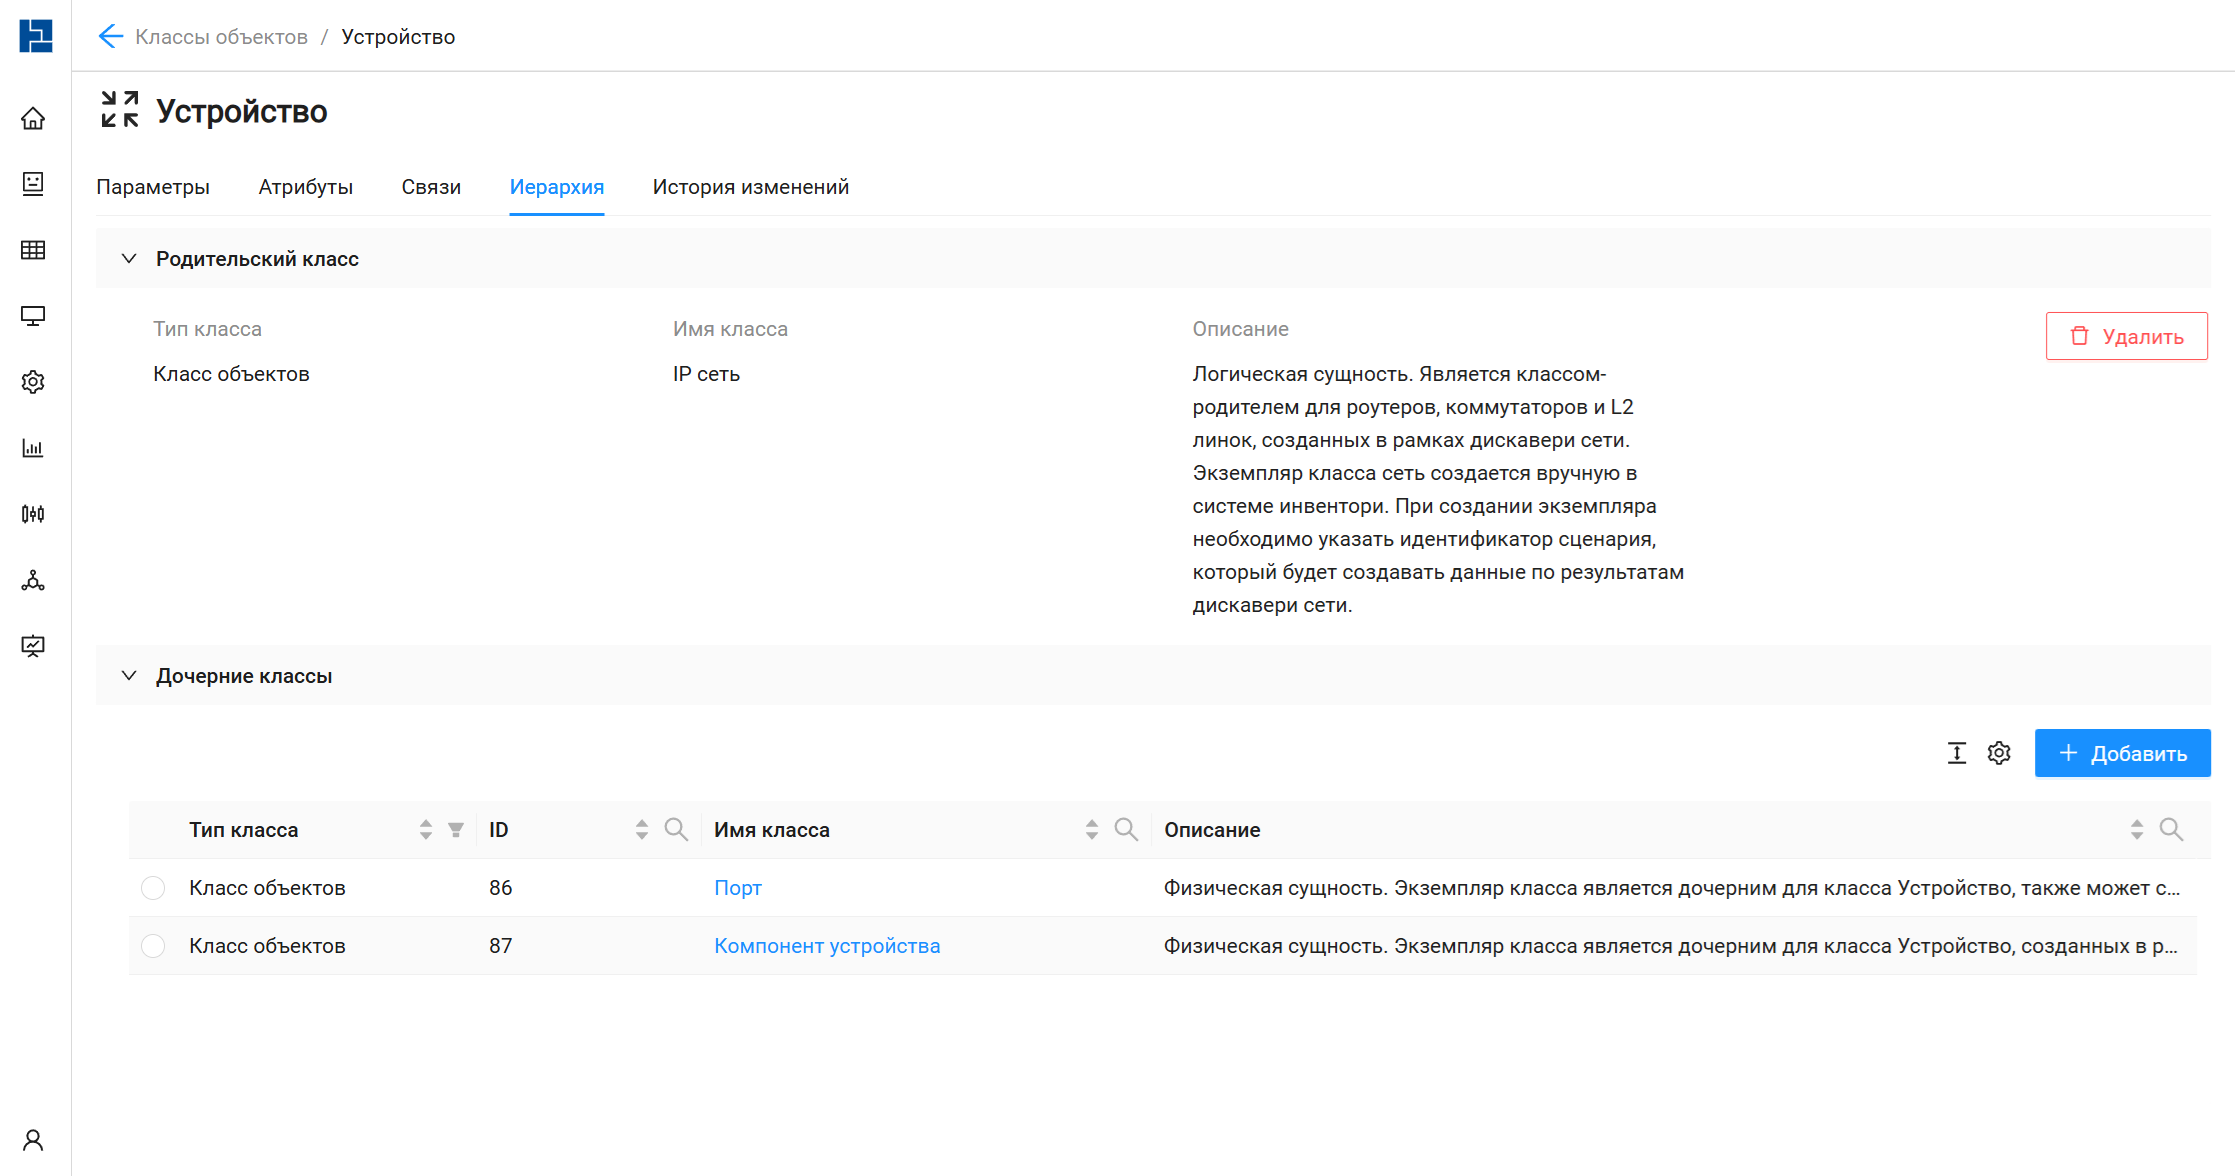The image size is (2235, 1176).
Task: Click filter icon in Тип класса column
Action: (456, 829)
